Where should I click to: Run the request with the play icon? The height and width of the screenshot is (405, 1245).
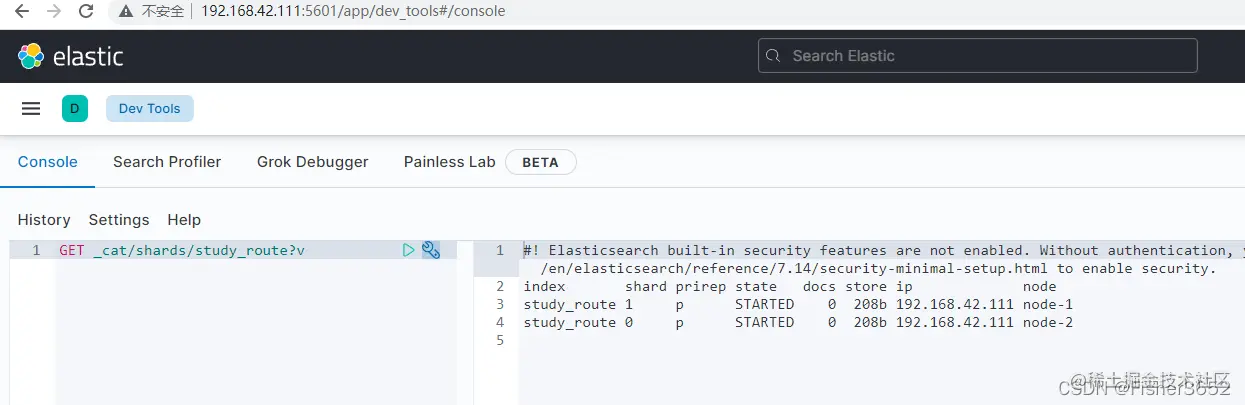tap(408, 250)
